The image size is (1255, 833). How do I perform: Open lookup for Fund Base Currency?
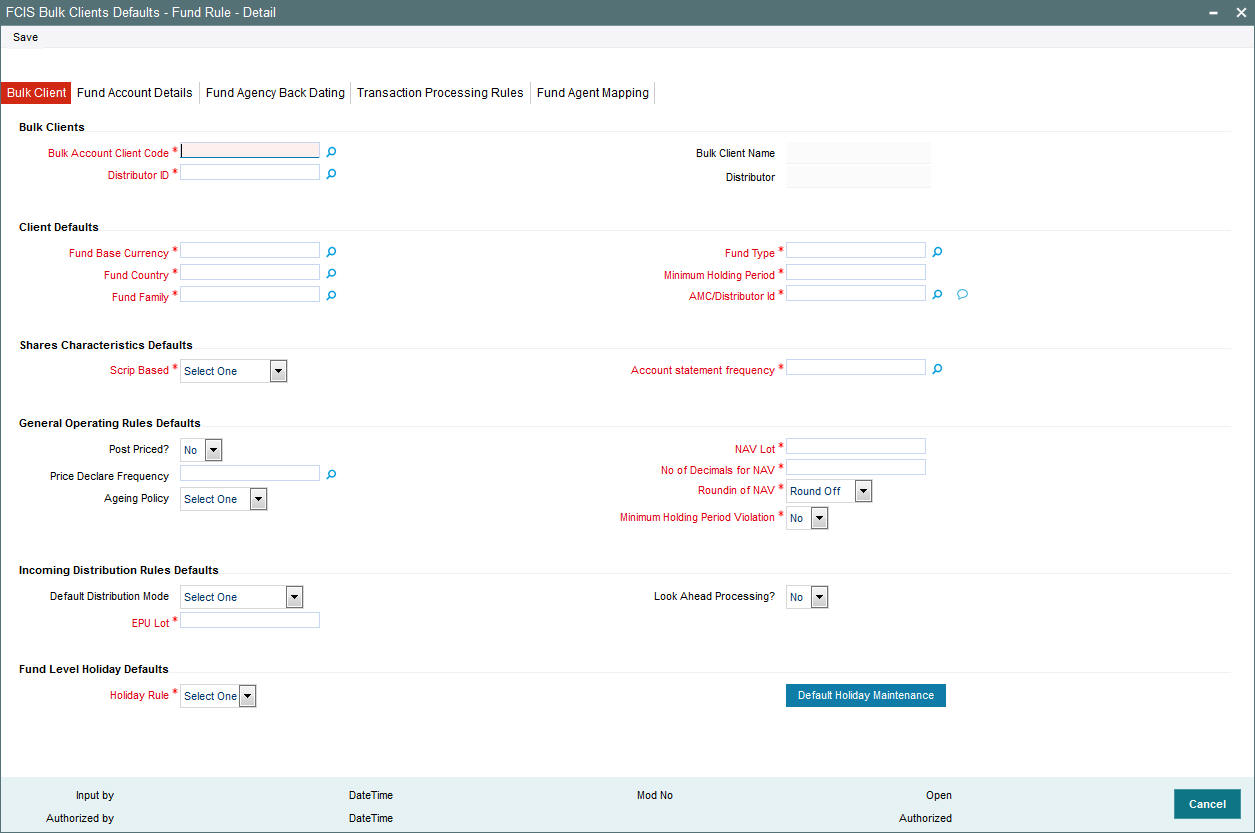tap(332, 252)
